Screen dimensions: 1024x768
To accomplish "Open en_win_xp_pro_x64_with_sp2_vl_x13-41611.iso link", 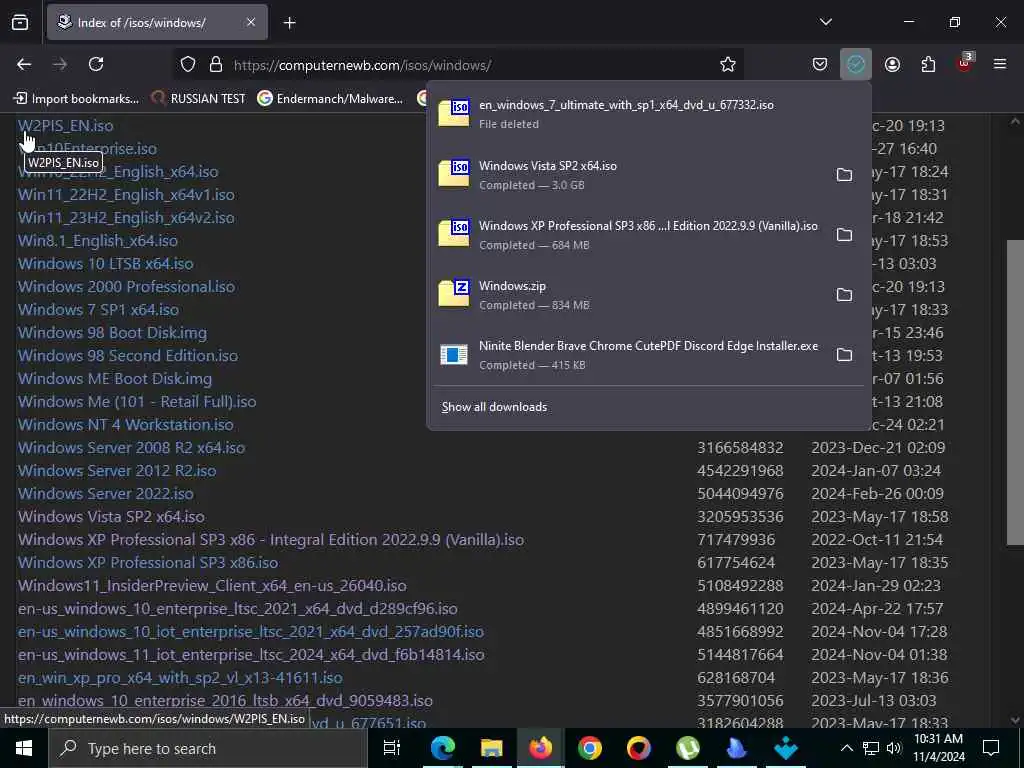I will tap(180, 677).
